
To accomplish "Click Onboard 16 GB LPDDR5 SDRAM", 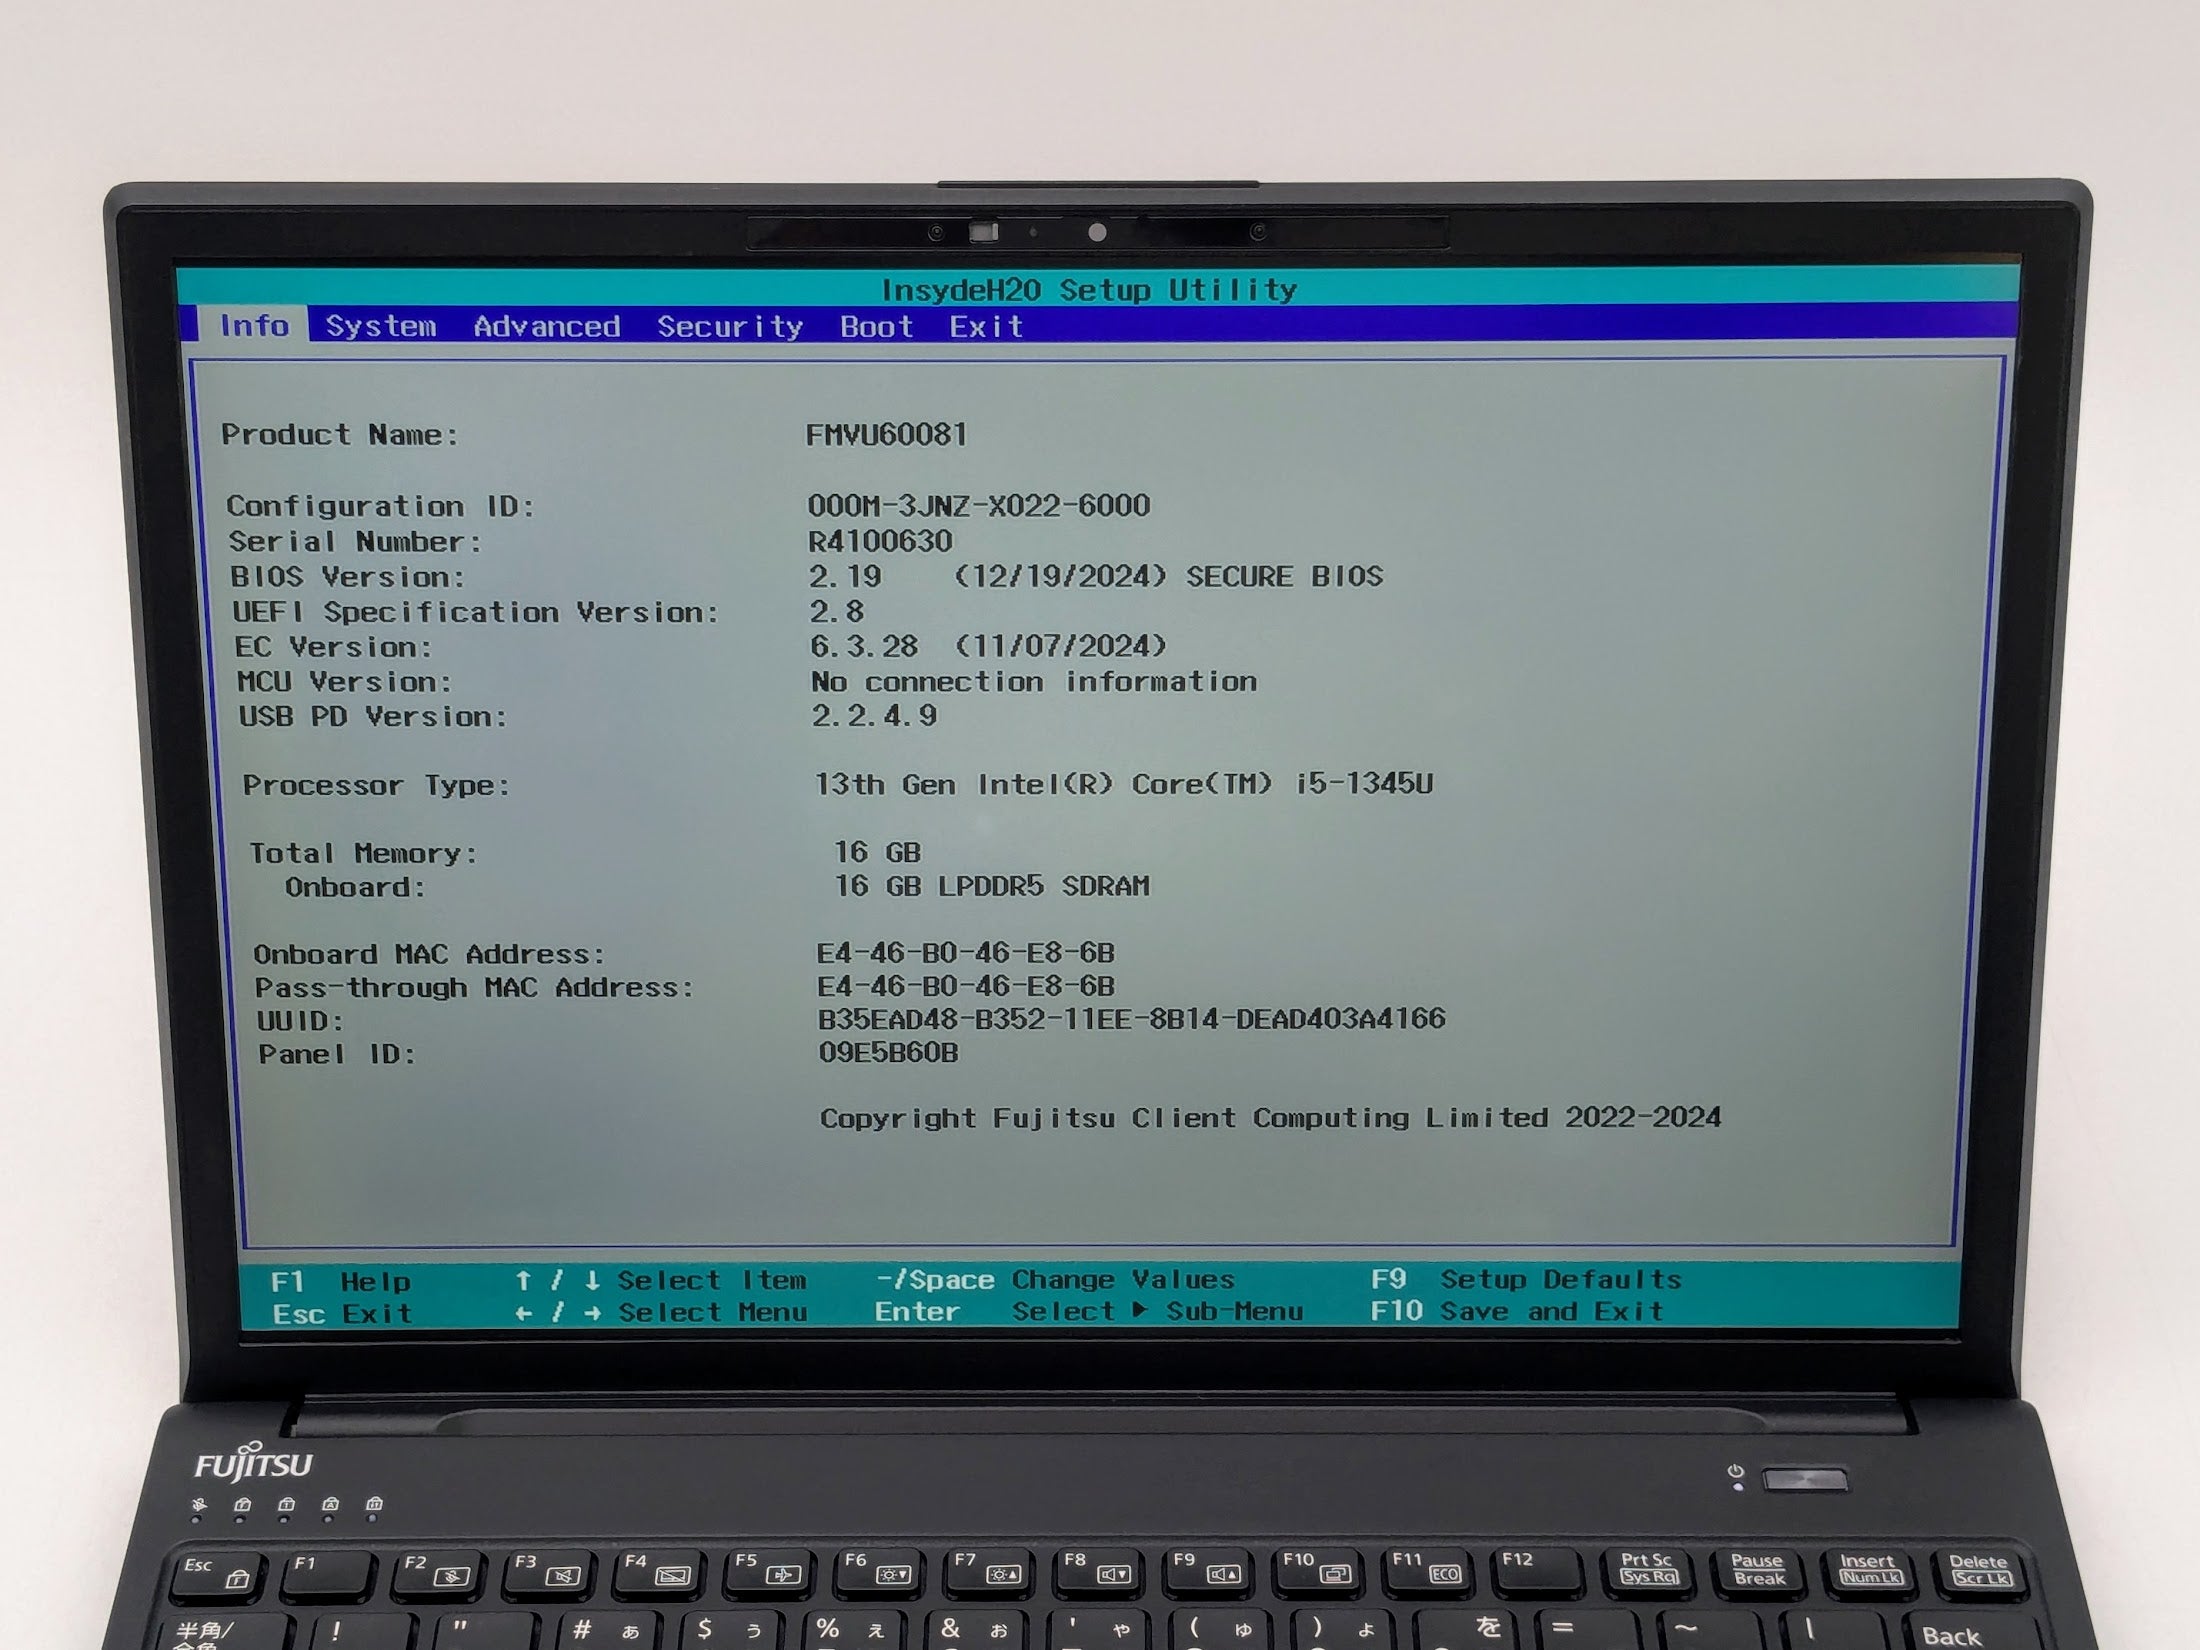I will pos(992,886).
